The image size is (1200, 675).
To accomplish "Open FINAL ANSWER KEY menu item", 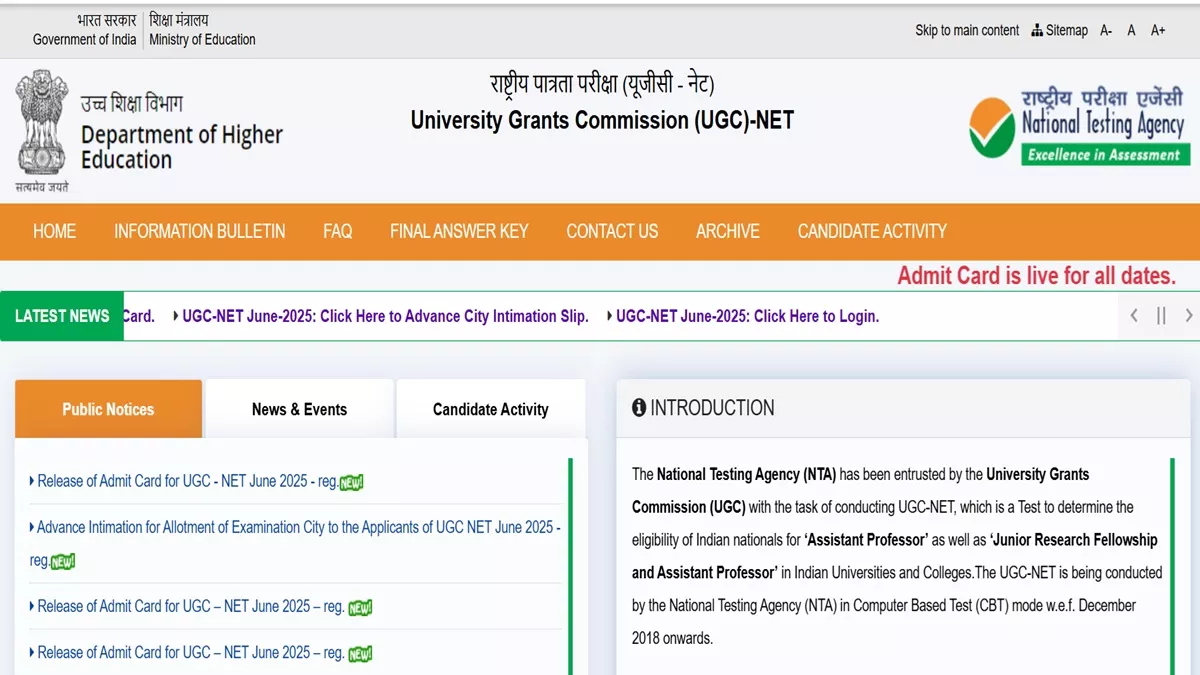I will click(459, 231).
